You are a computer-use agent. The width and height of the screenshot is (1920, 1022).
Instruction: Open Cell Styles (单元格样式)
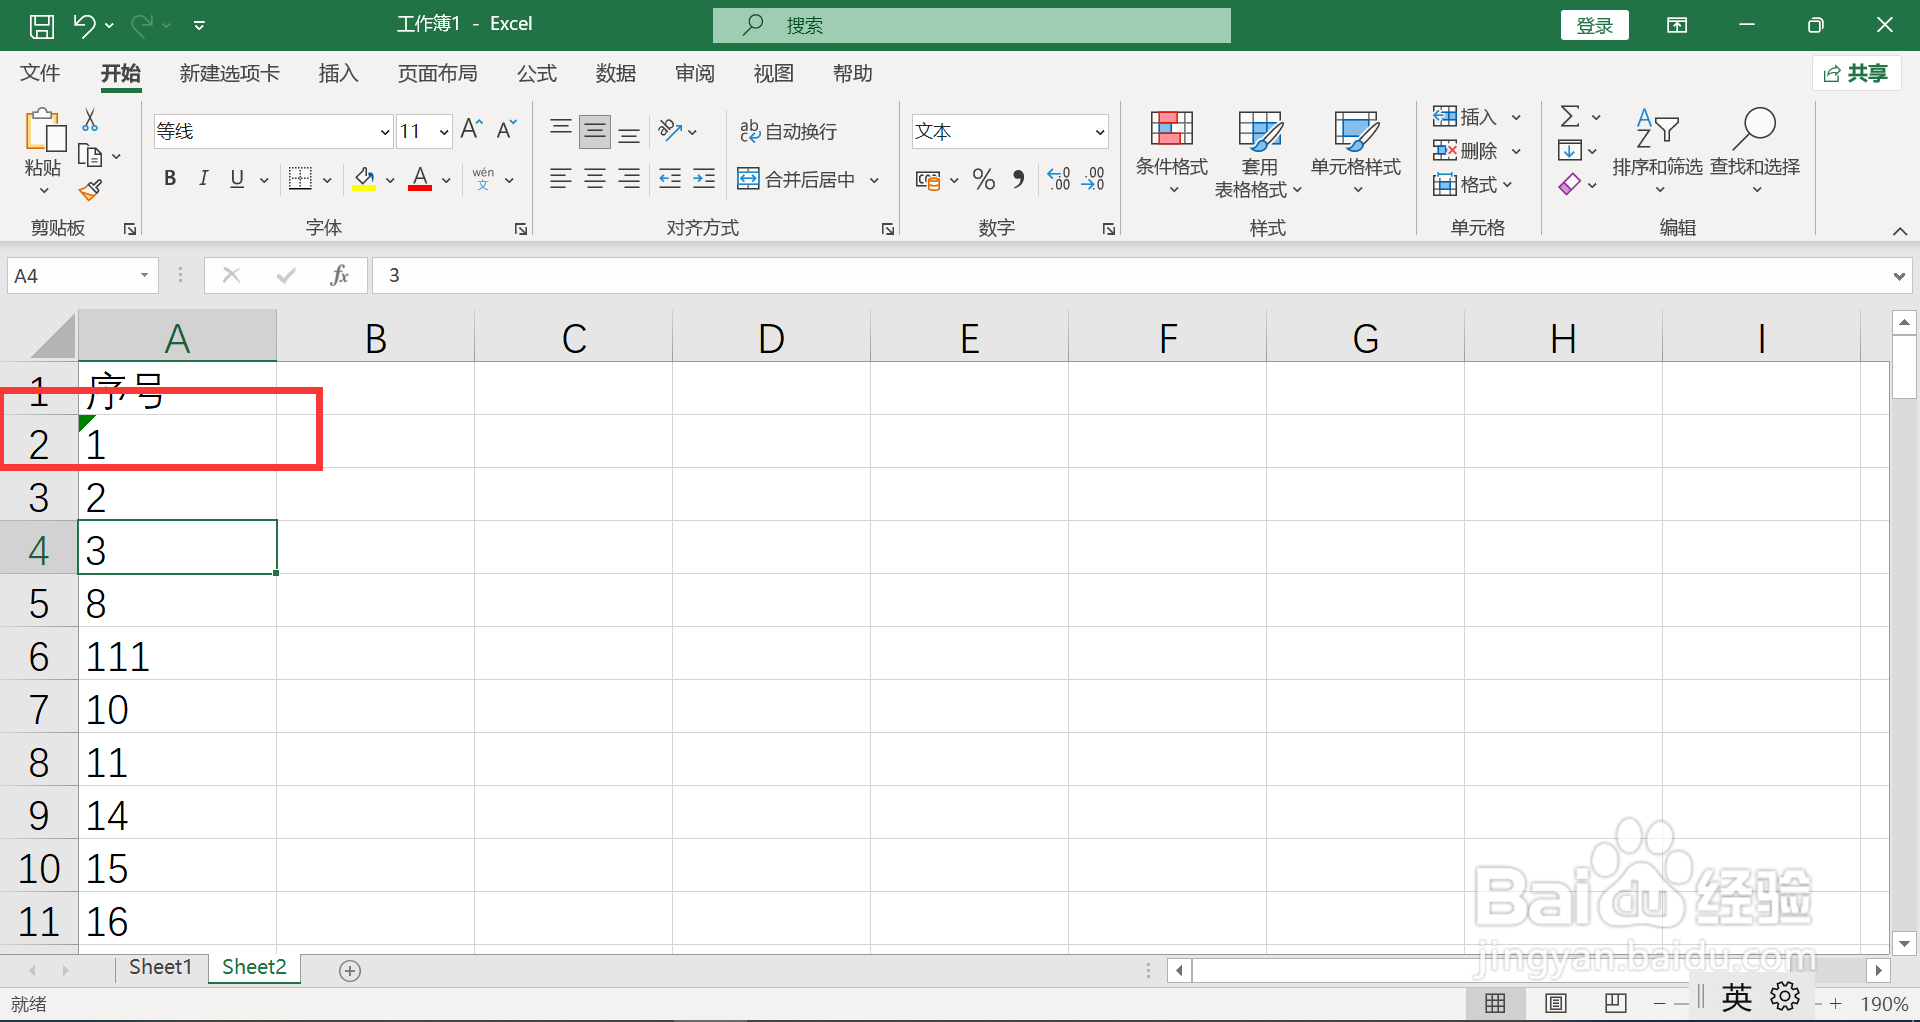1356,151
